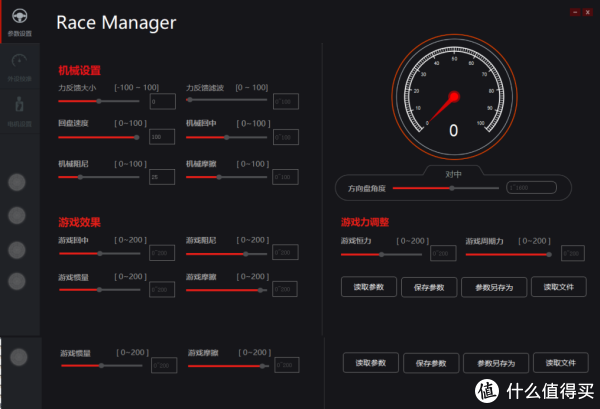The width and height of the screenshot is (600, 409).
Task: Minimize the Race Manager window
Action: [575, 12]
